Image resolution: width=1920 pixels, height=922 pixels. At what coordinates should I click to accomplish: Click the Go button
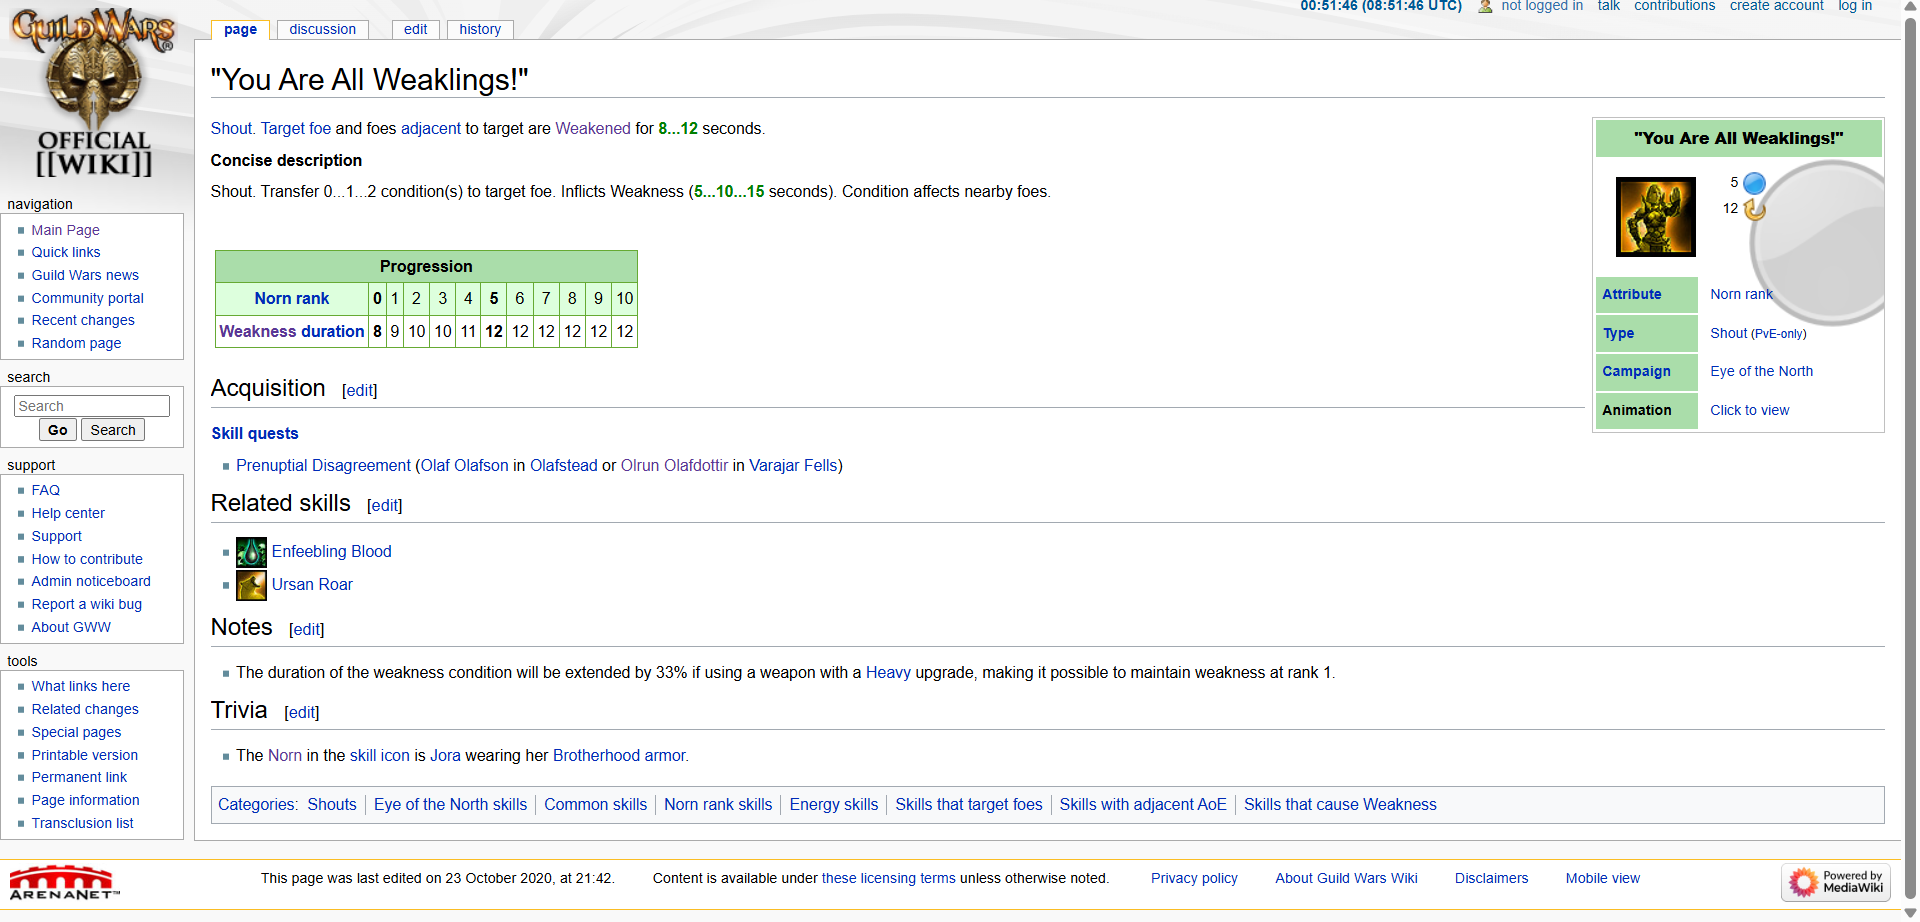pyautogui.click(x=58, y=430)
